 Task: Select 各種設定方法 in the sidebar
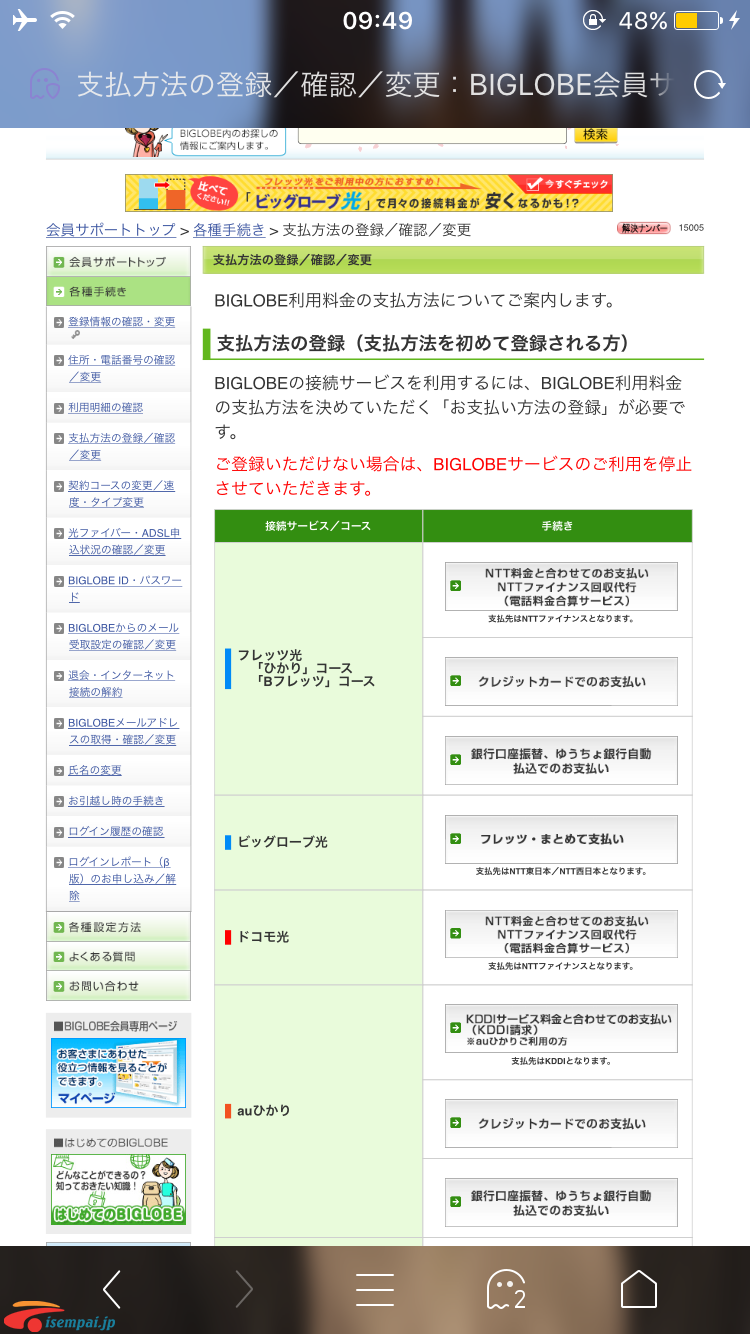coord(118,927)
